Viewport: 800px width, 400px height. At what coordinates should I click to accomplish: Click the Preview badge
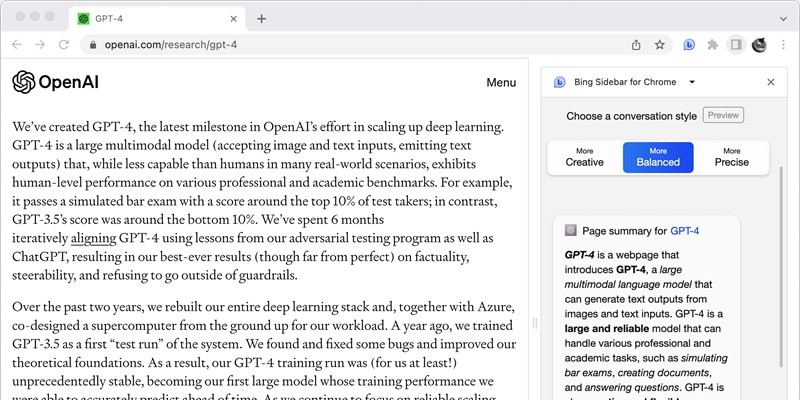pos(723,115)
